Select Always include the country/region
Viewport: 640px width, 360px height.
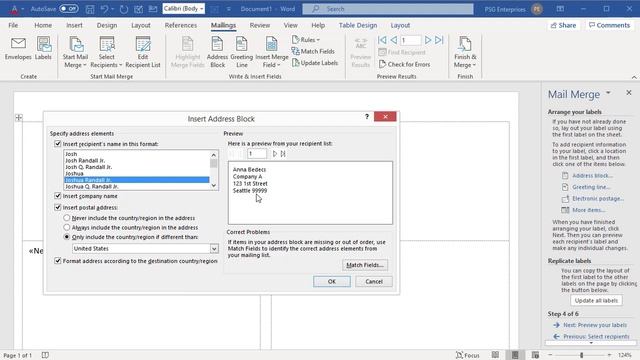pyautogui.click(x=67, y=227)
